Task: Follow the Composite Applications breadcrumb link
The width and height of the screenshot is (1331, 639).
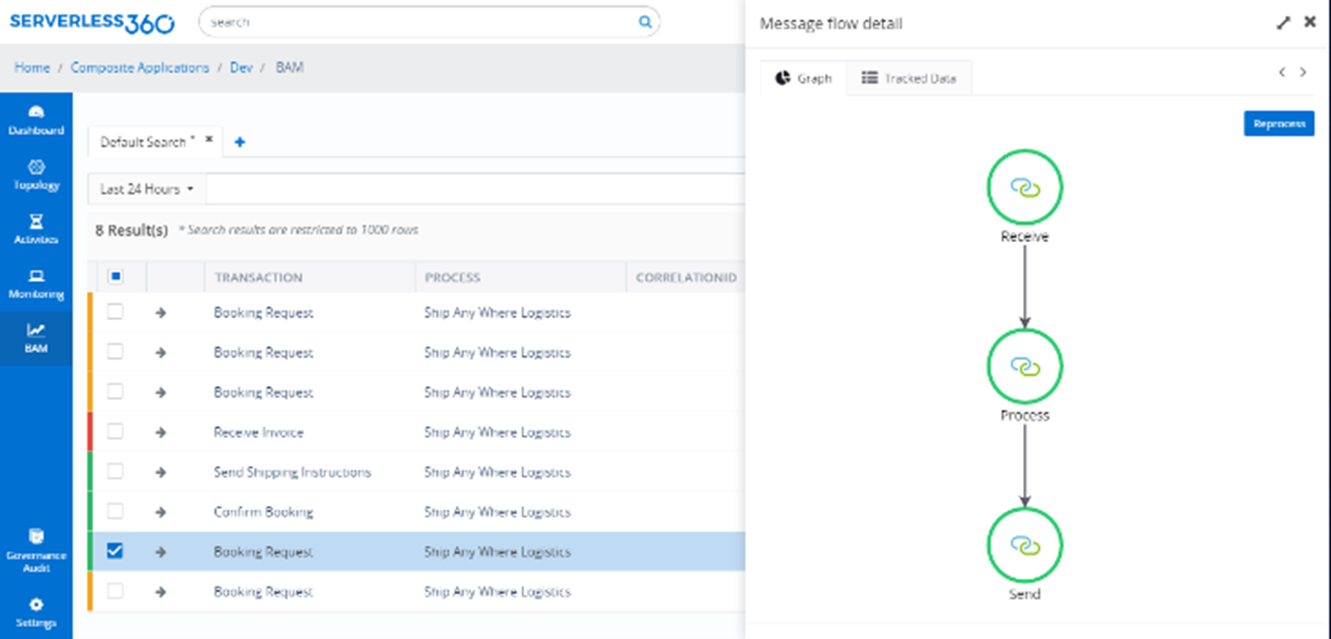Action: coord(139,68)
